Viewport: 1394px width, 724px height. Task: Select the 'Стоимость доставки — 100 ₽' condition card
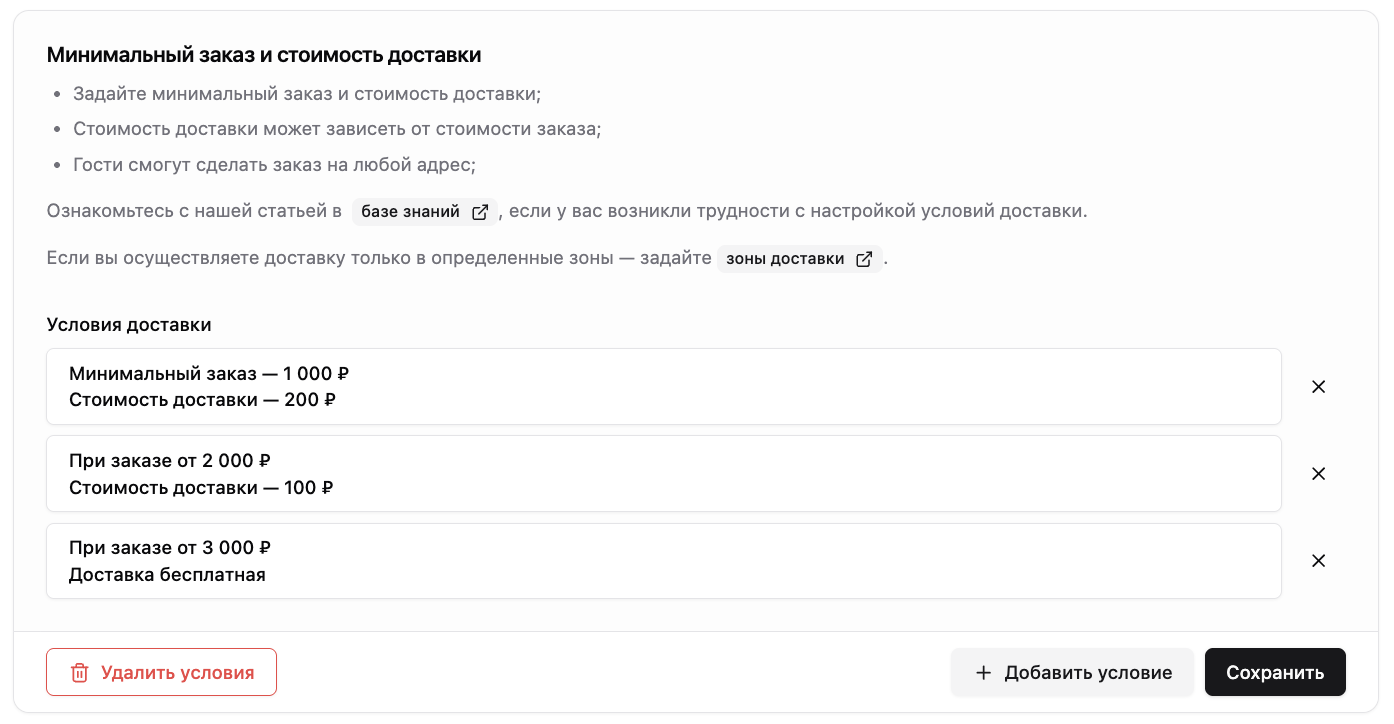pyautogui.click(x=664, y=474)
